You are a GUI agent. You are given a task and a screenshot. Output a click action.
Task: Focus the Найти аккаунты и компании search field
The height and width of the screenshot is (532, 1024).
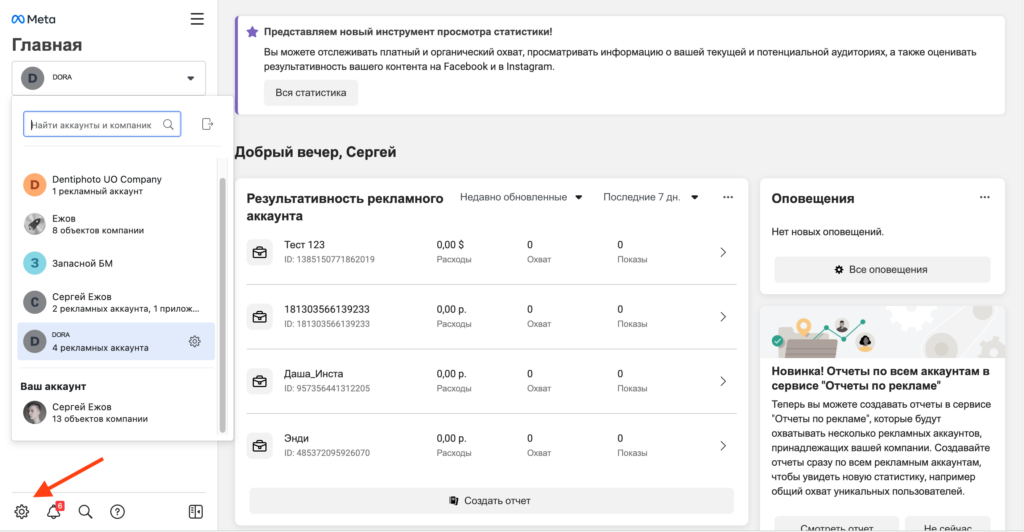click(x=92, y=125)
